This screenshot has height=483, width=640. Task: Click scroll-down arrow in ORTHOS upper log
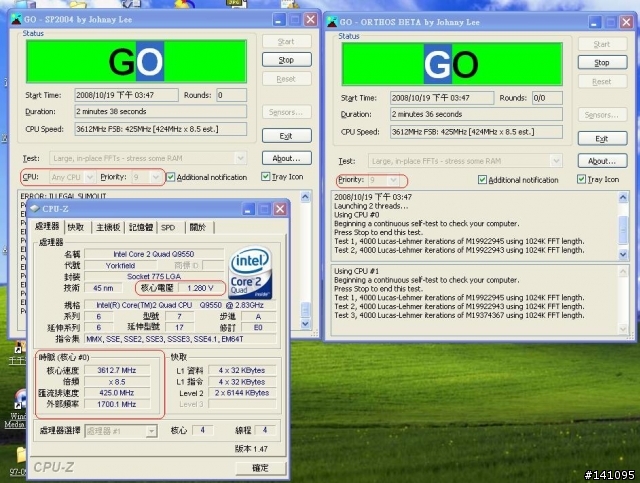623,254
